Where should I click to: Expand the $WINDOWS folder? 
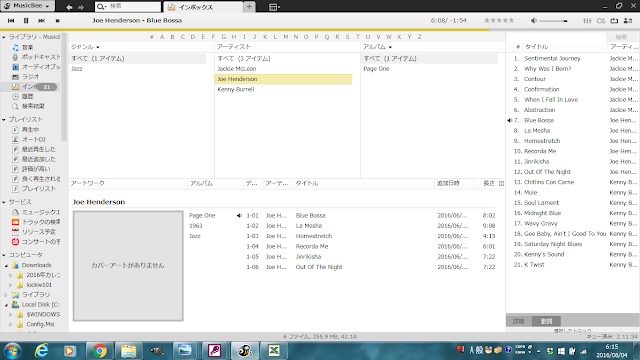pos(11,315)
